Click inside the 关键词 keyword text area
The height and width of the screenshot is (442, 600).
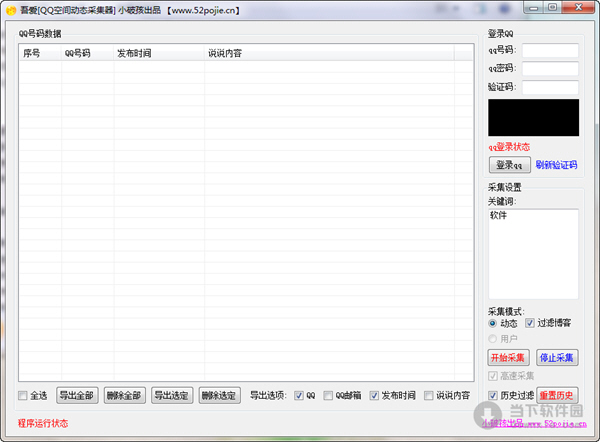pos(533,254)
